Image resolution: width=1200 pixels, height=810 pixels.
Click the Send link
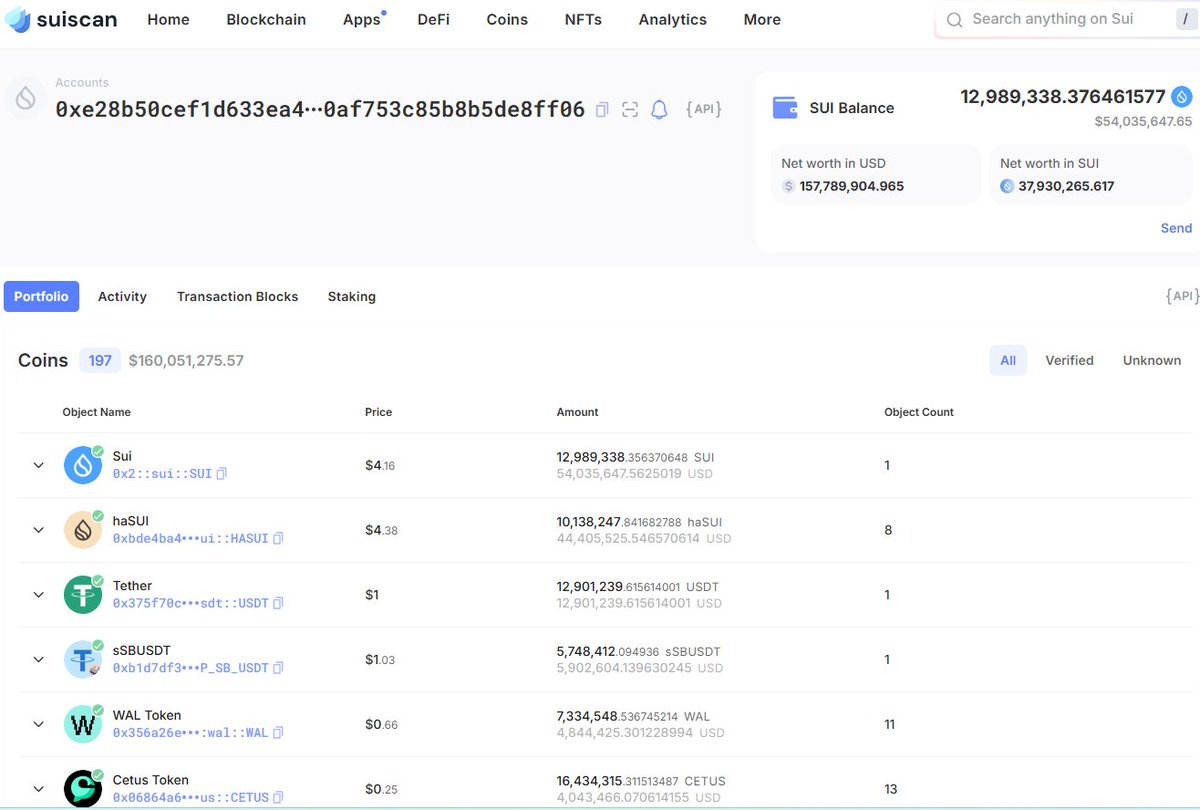point(1176,228)
